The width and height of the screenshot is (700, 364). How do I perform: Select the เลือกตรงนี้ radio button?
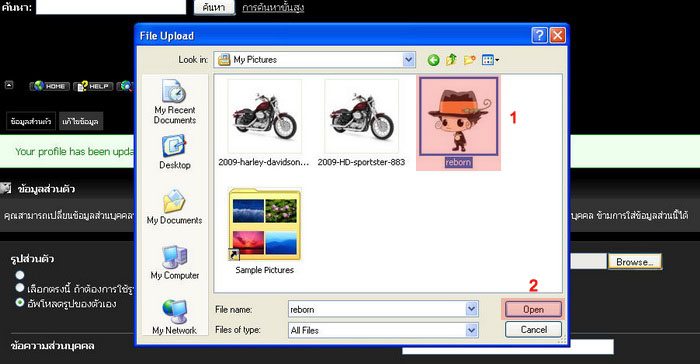coord(20,288)
